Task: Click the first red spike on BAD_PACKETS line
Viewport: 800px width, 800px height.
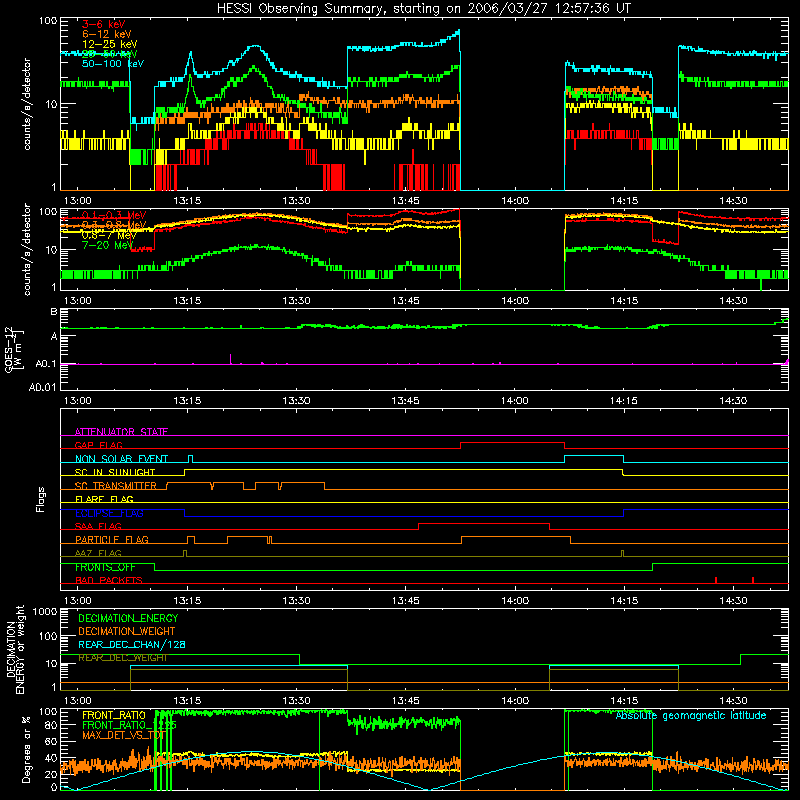Action: click(716, 580)
